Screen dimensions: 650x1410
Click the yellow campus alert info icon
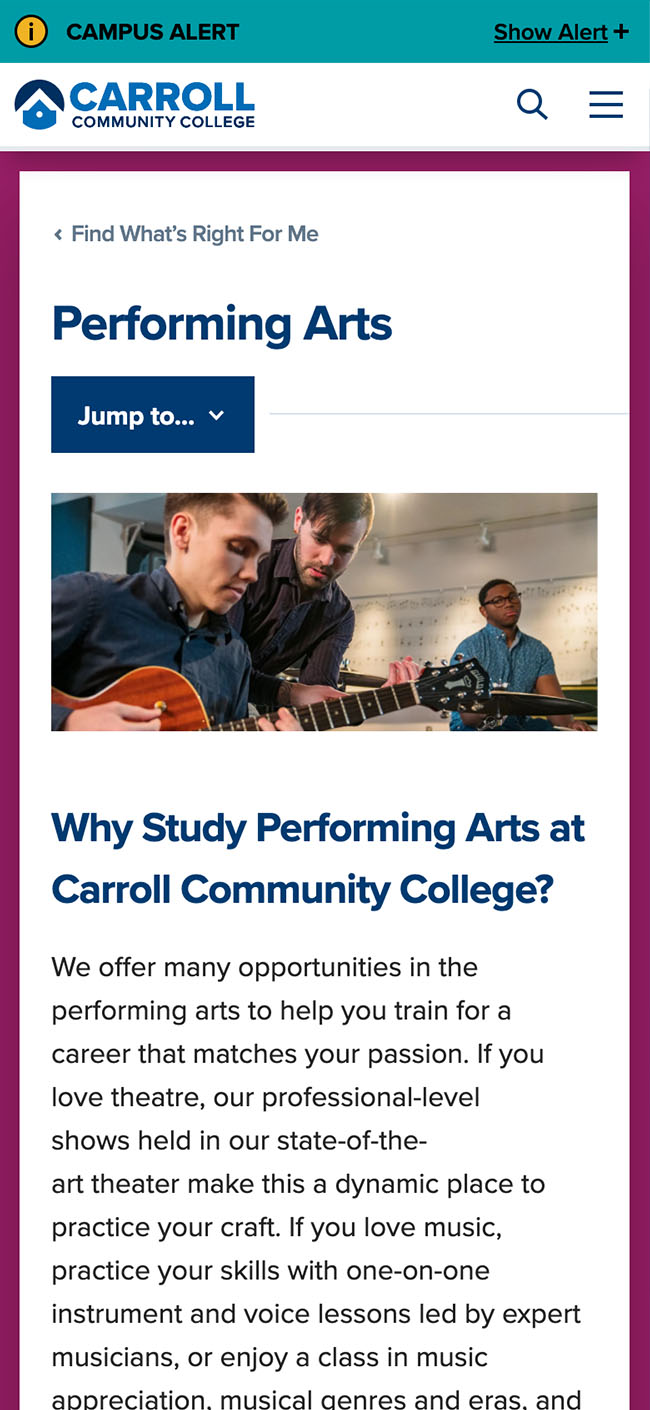(x=31, y=32)
